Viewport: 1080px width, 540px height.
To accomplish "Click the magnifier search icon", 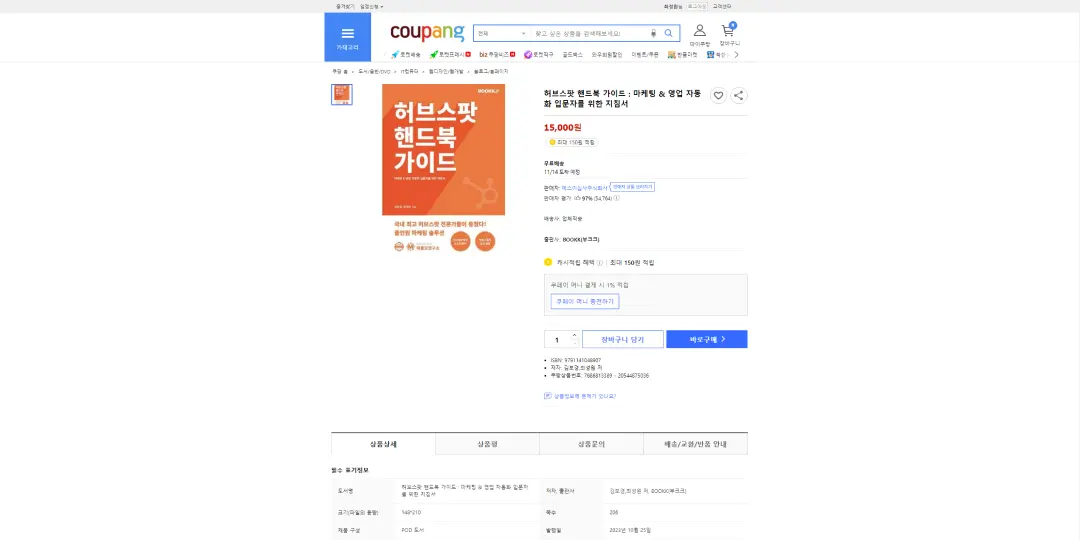I will [x=668, y=33].
